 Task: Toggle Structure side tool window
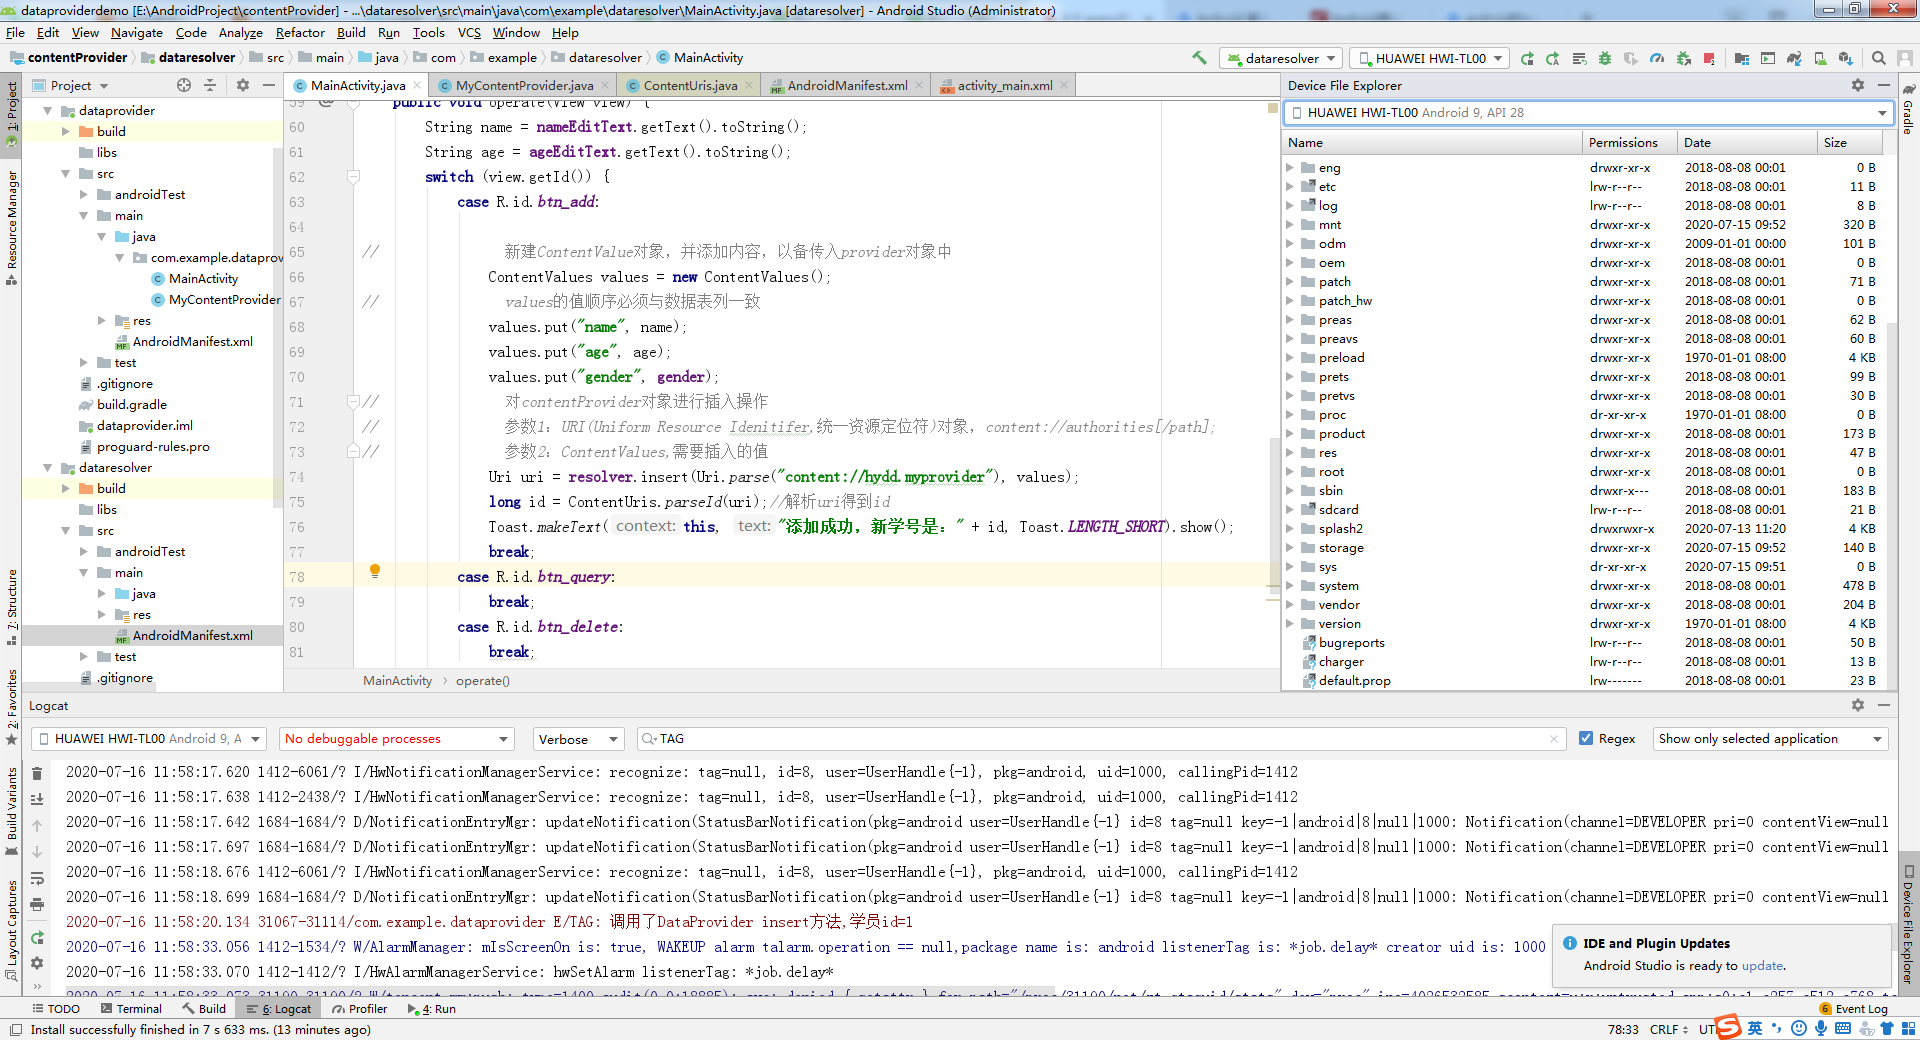point(11,605)
